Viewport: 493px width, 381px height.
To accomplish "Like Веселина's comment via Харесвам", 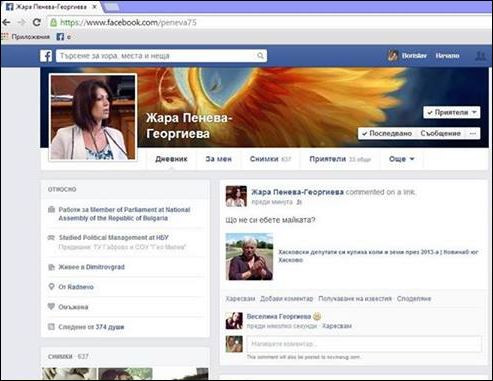I will [x=337, y=326].
